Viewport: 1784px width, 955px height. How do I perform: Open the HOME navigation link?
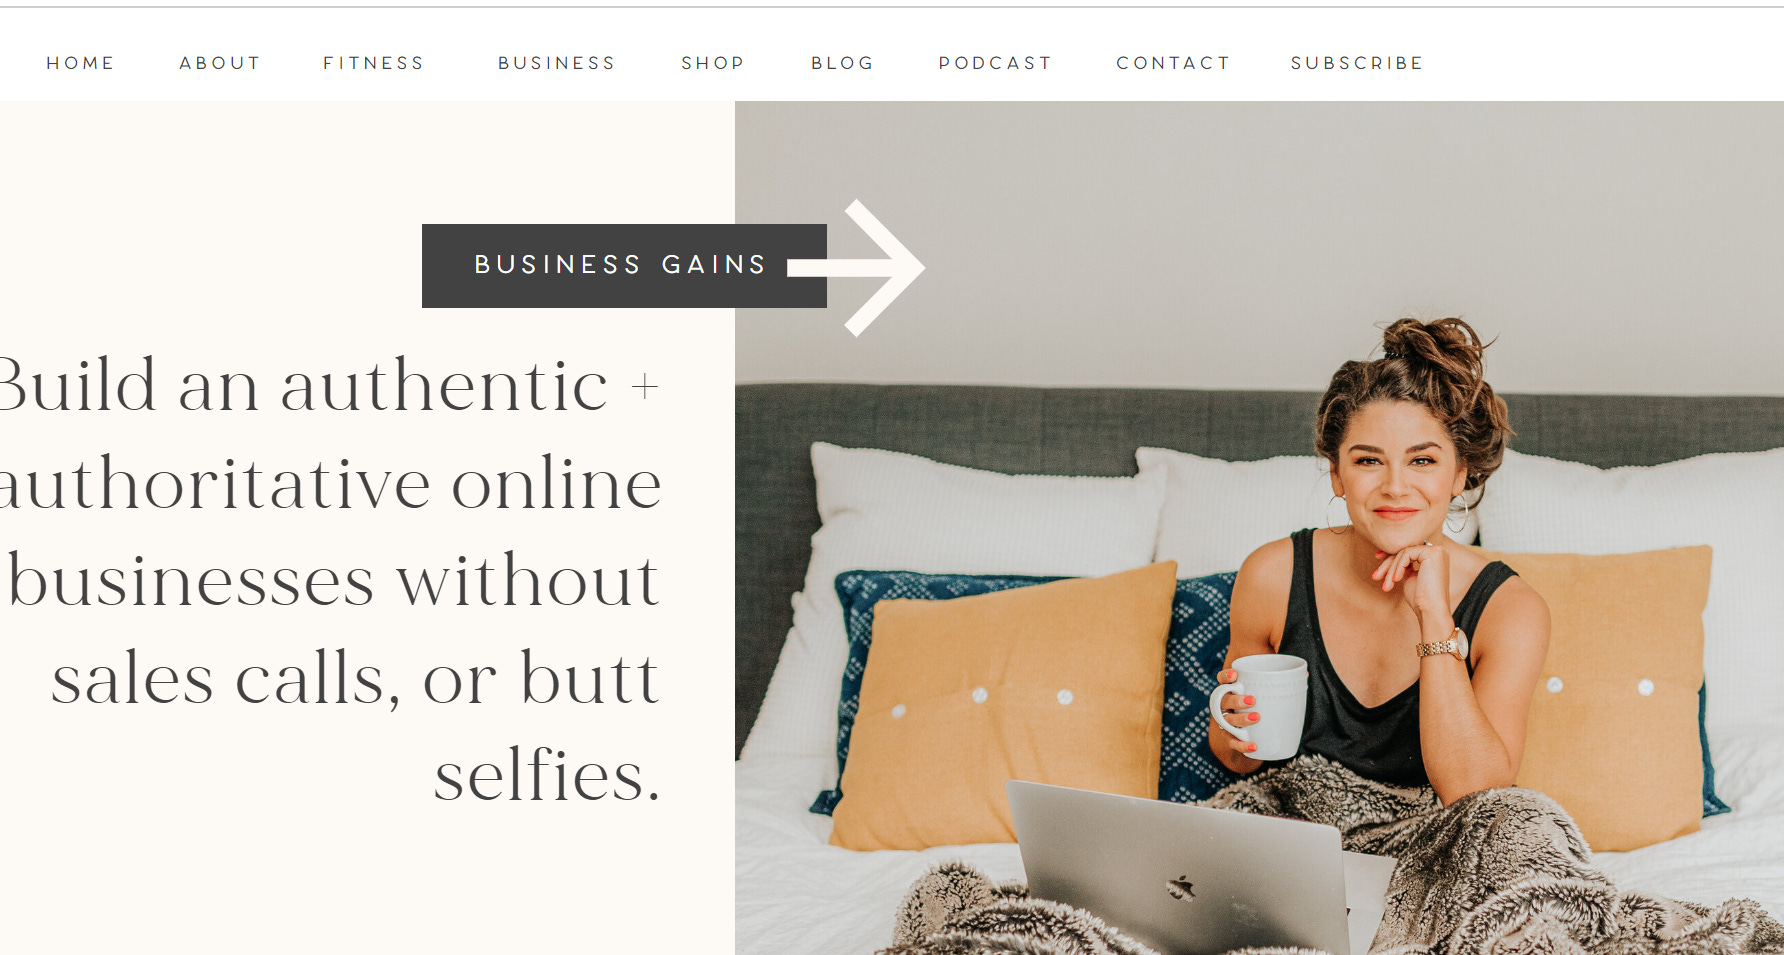(80, 63)
